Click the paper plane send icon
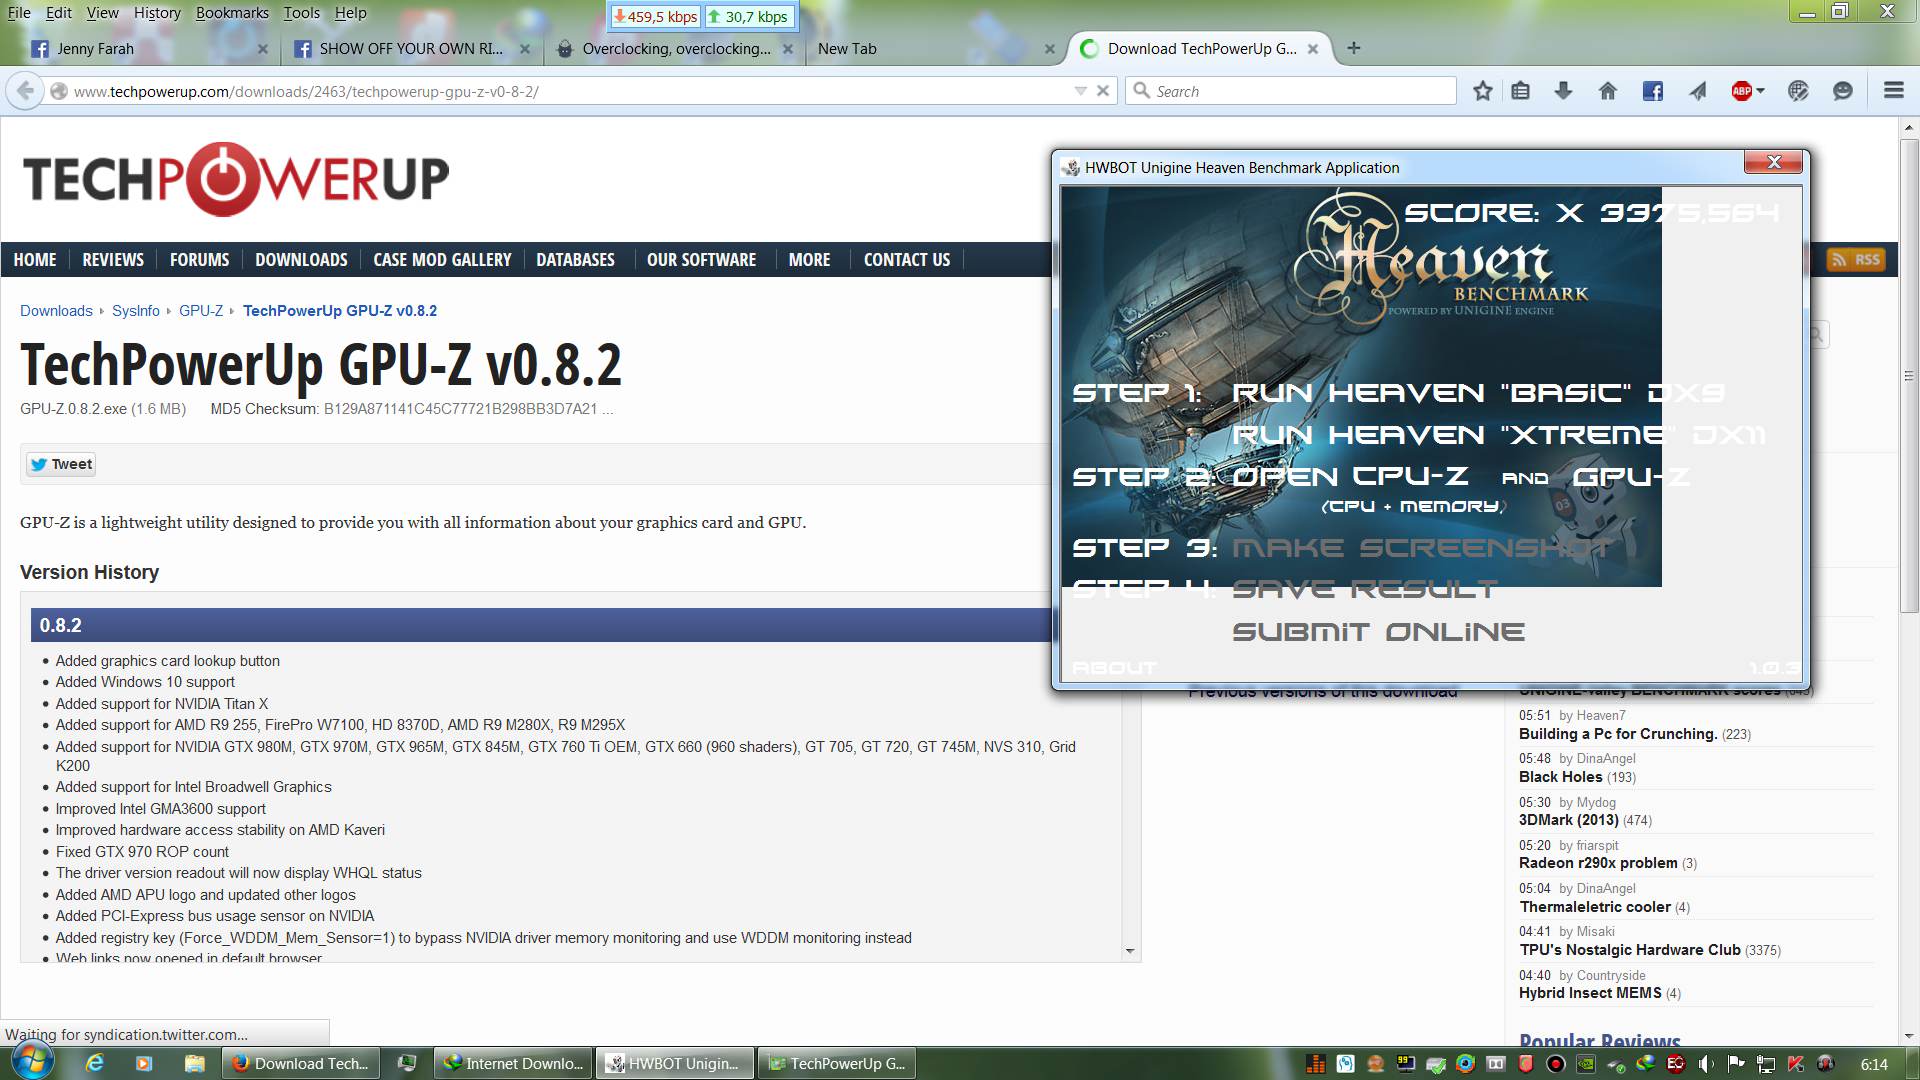This screenshot has width=1920, height=1080. click(x=1698, y=91)
